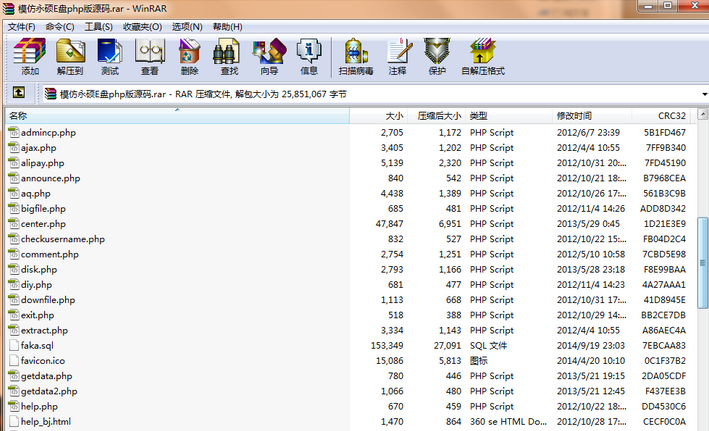Open the 命令(C) menu
This screenshot has height=431, width=709.
click(60, 27)
